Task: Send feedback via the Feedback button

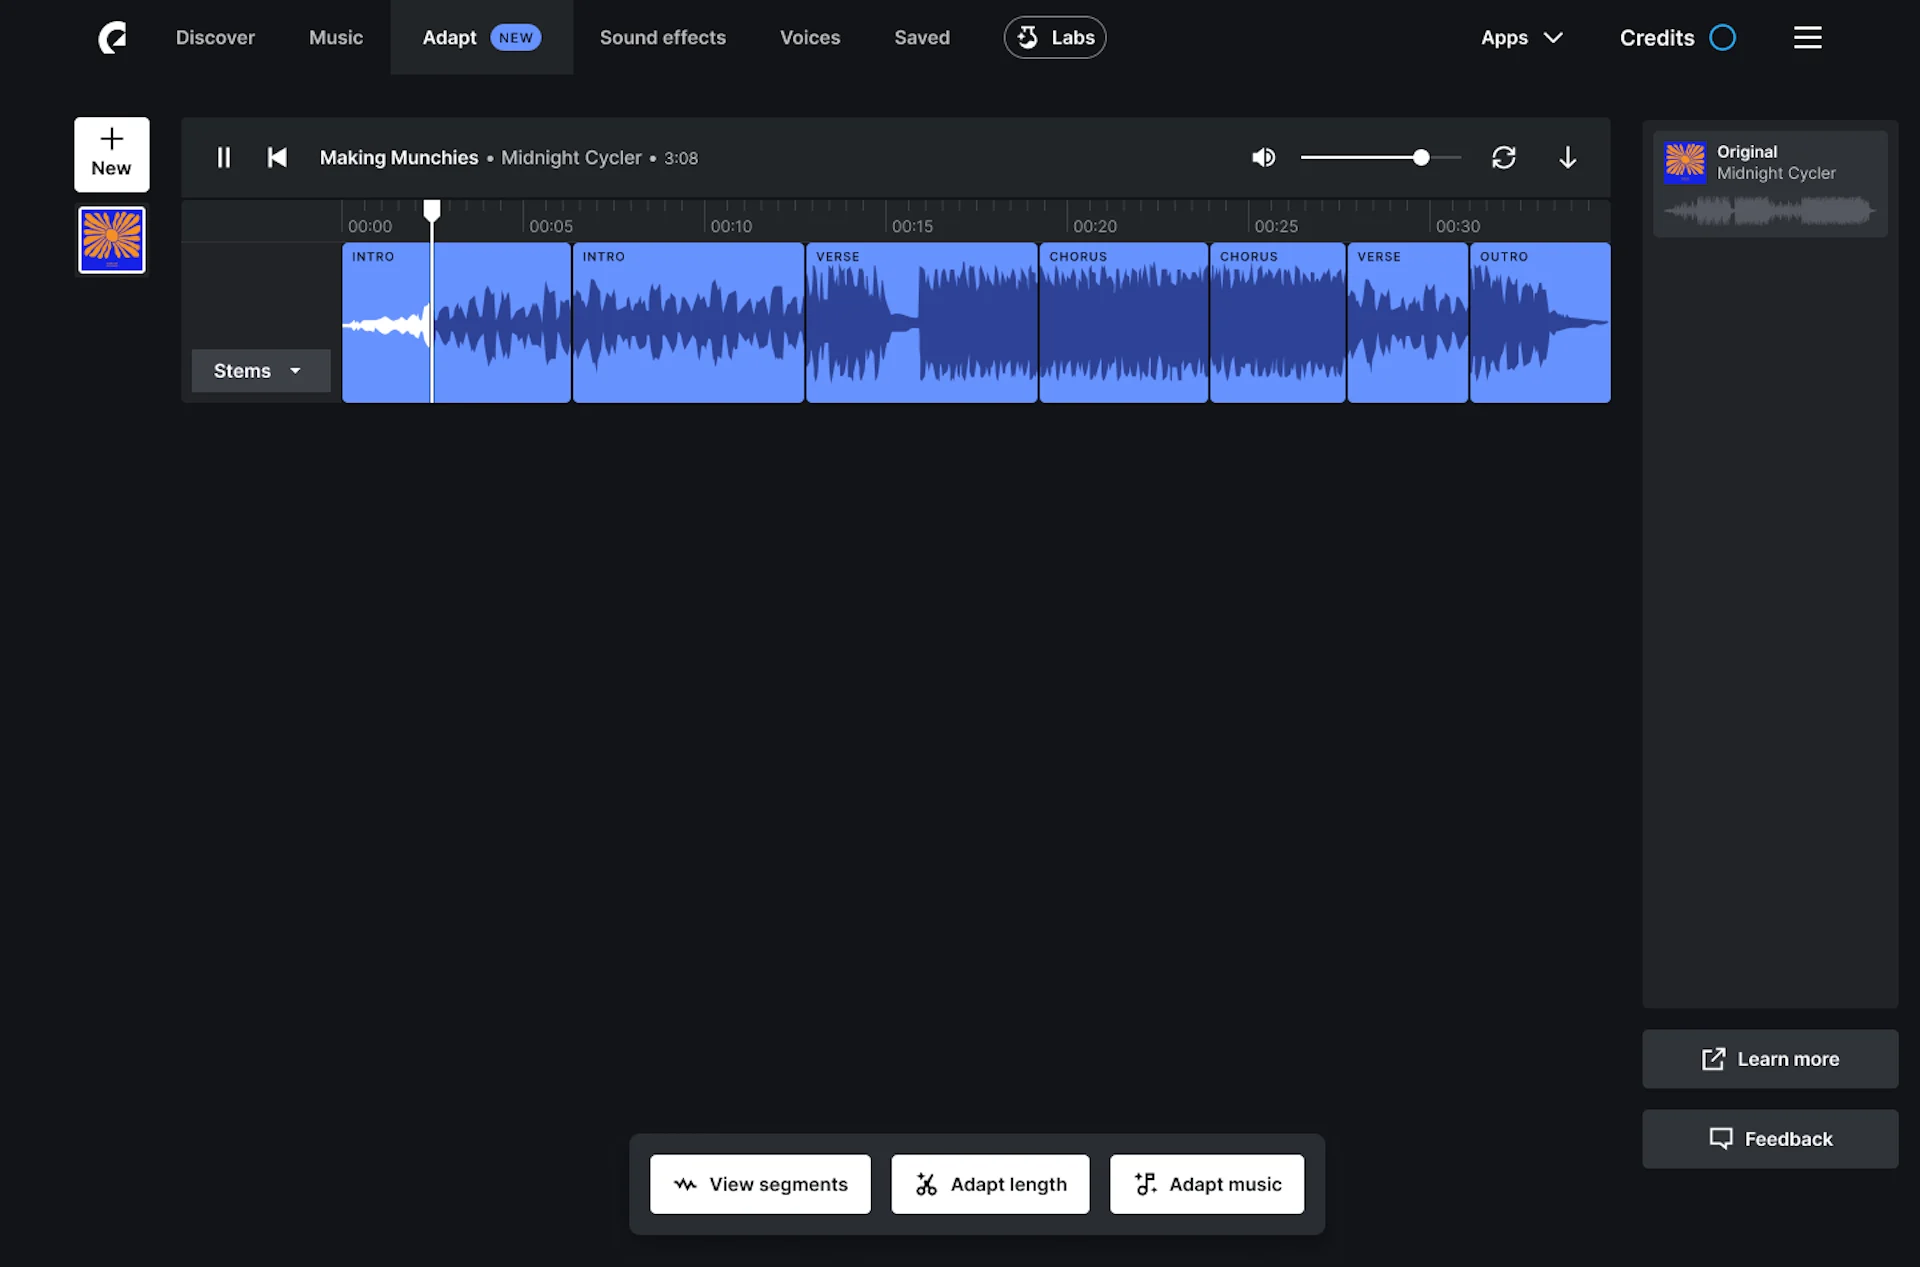Action: tap(1769, 1138)
